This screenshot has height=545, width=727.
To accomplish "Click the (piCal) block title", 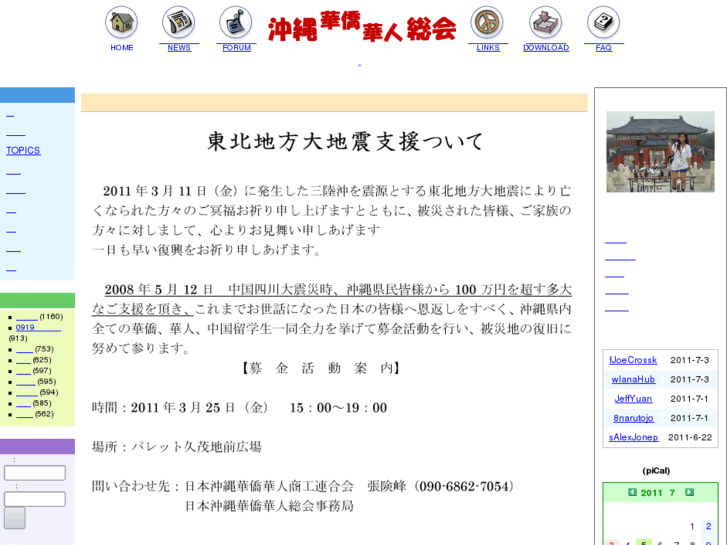I will point(656,471).
